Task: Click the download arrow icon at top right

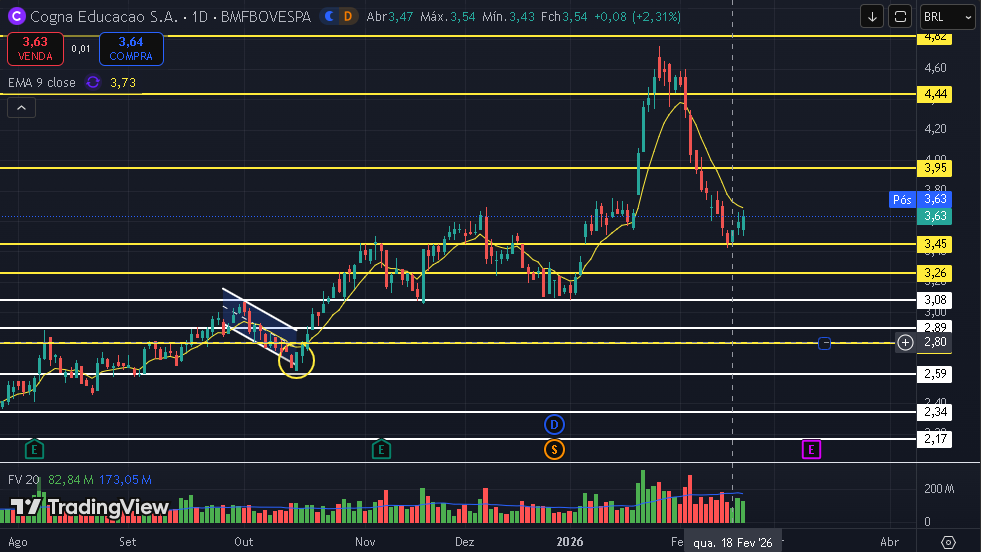Action: pyautogui.click(x=872, y=17)
